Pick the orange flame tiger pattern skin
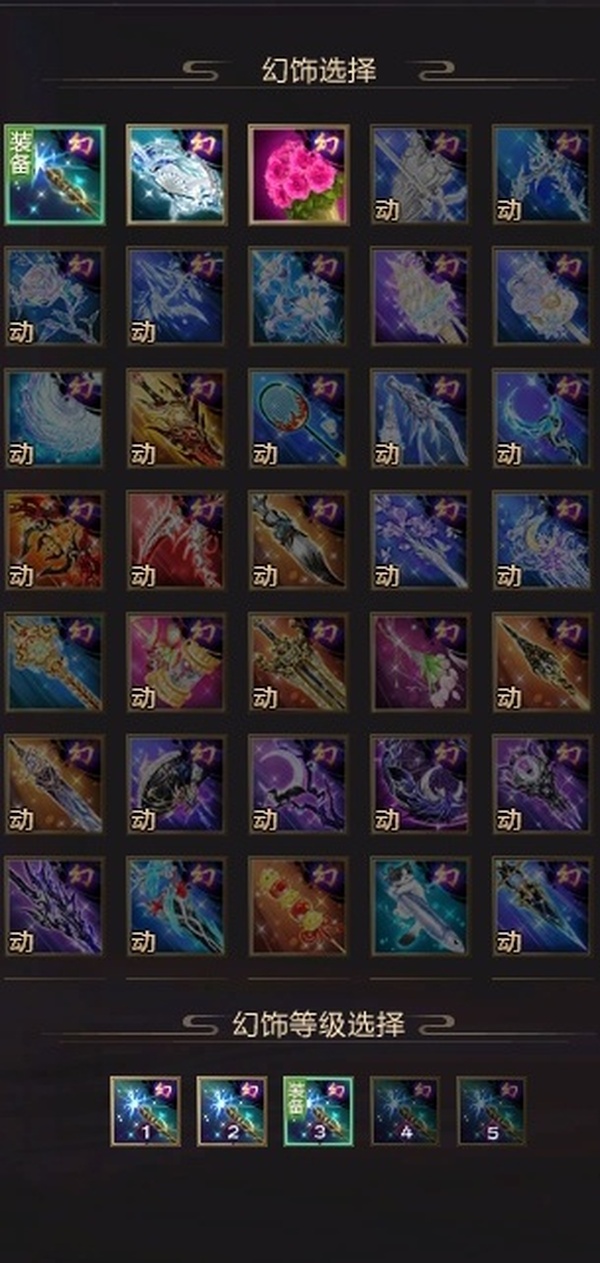 tap(55, 540)
